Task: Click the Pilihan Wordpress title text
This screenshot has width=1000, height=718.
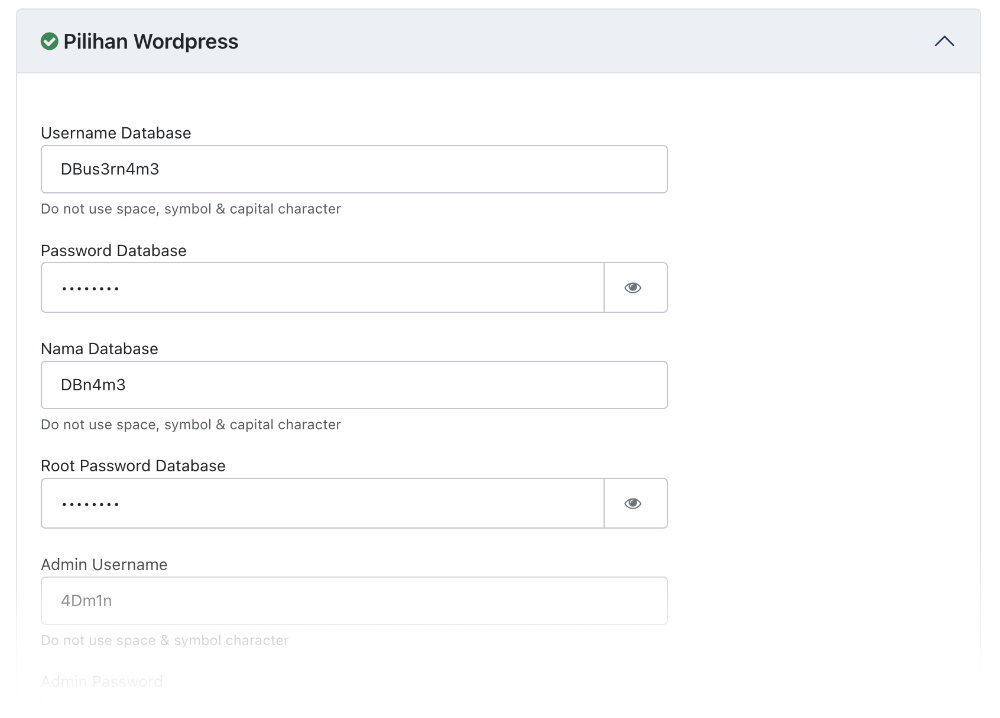Action: 150,41
